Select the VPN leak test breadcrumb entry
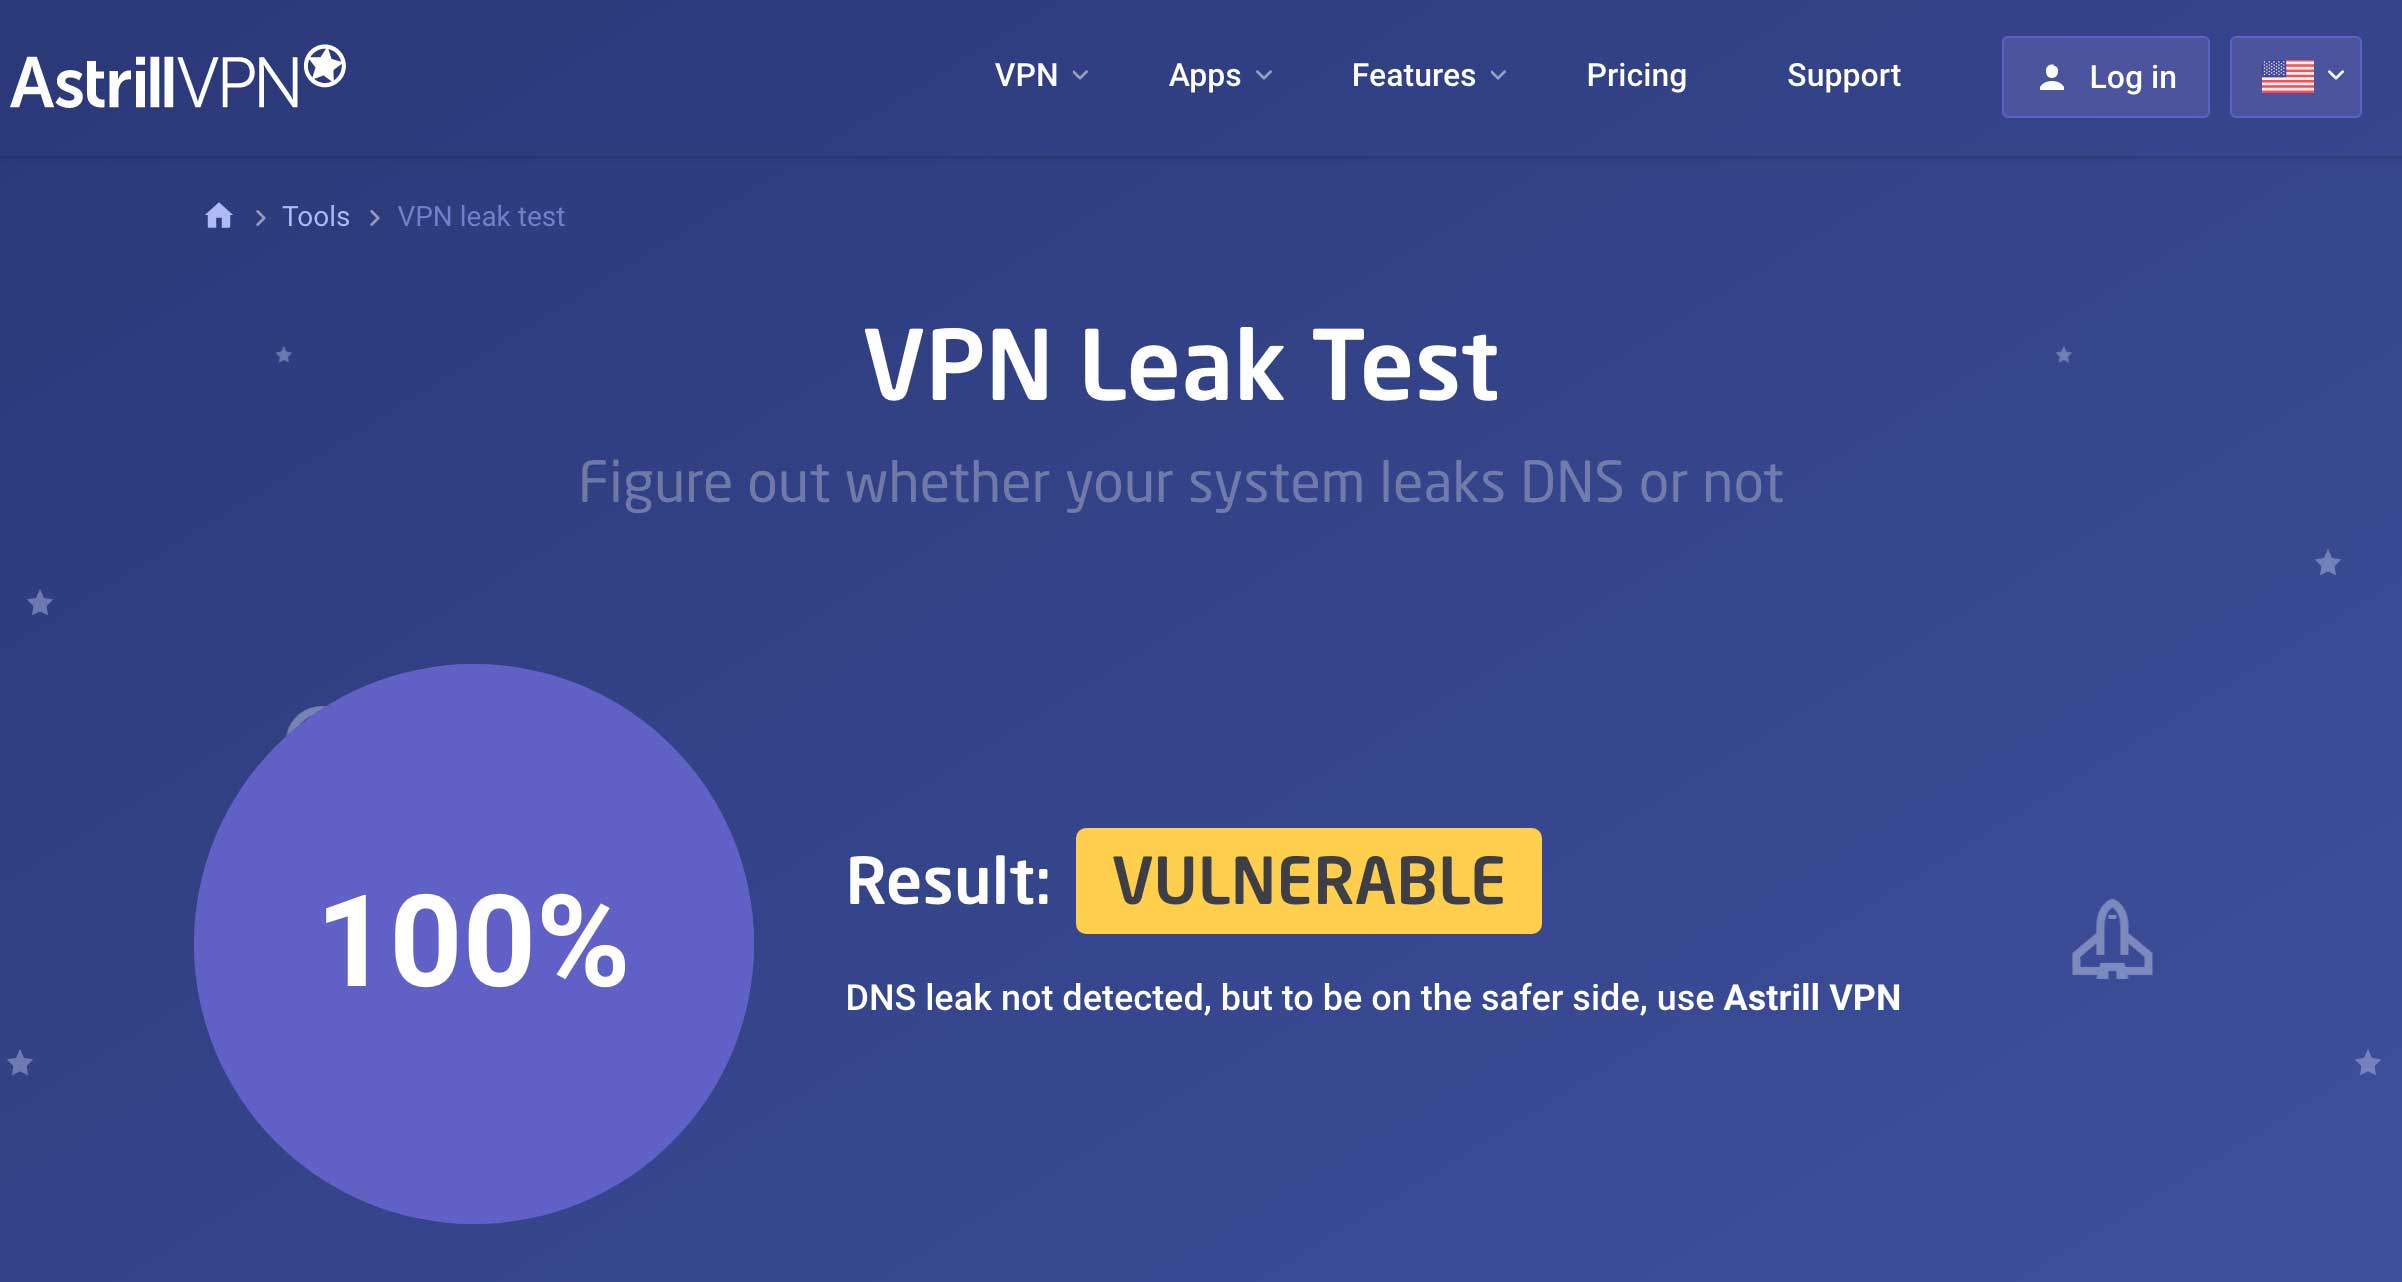 481,216
